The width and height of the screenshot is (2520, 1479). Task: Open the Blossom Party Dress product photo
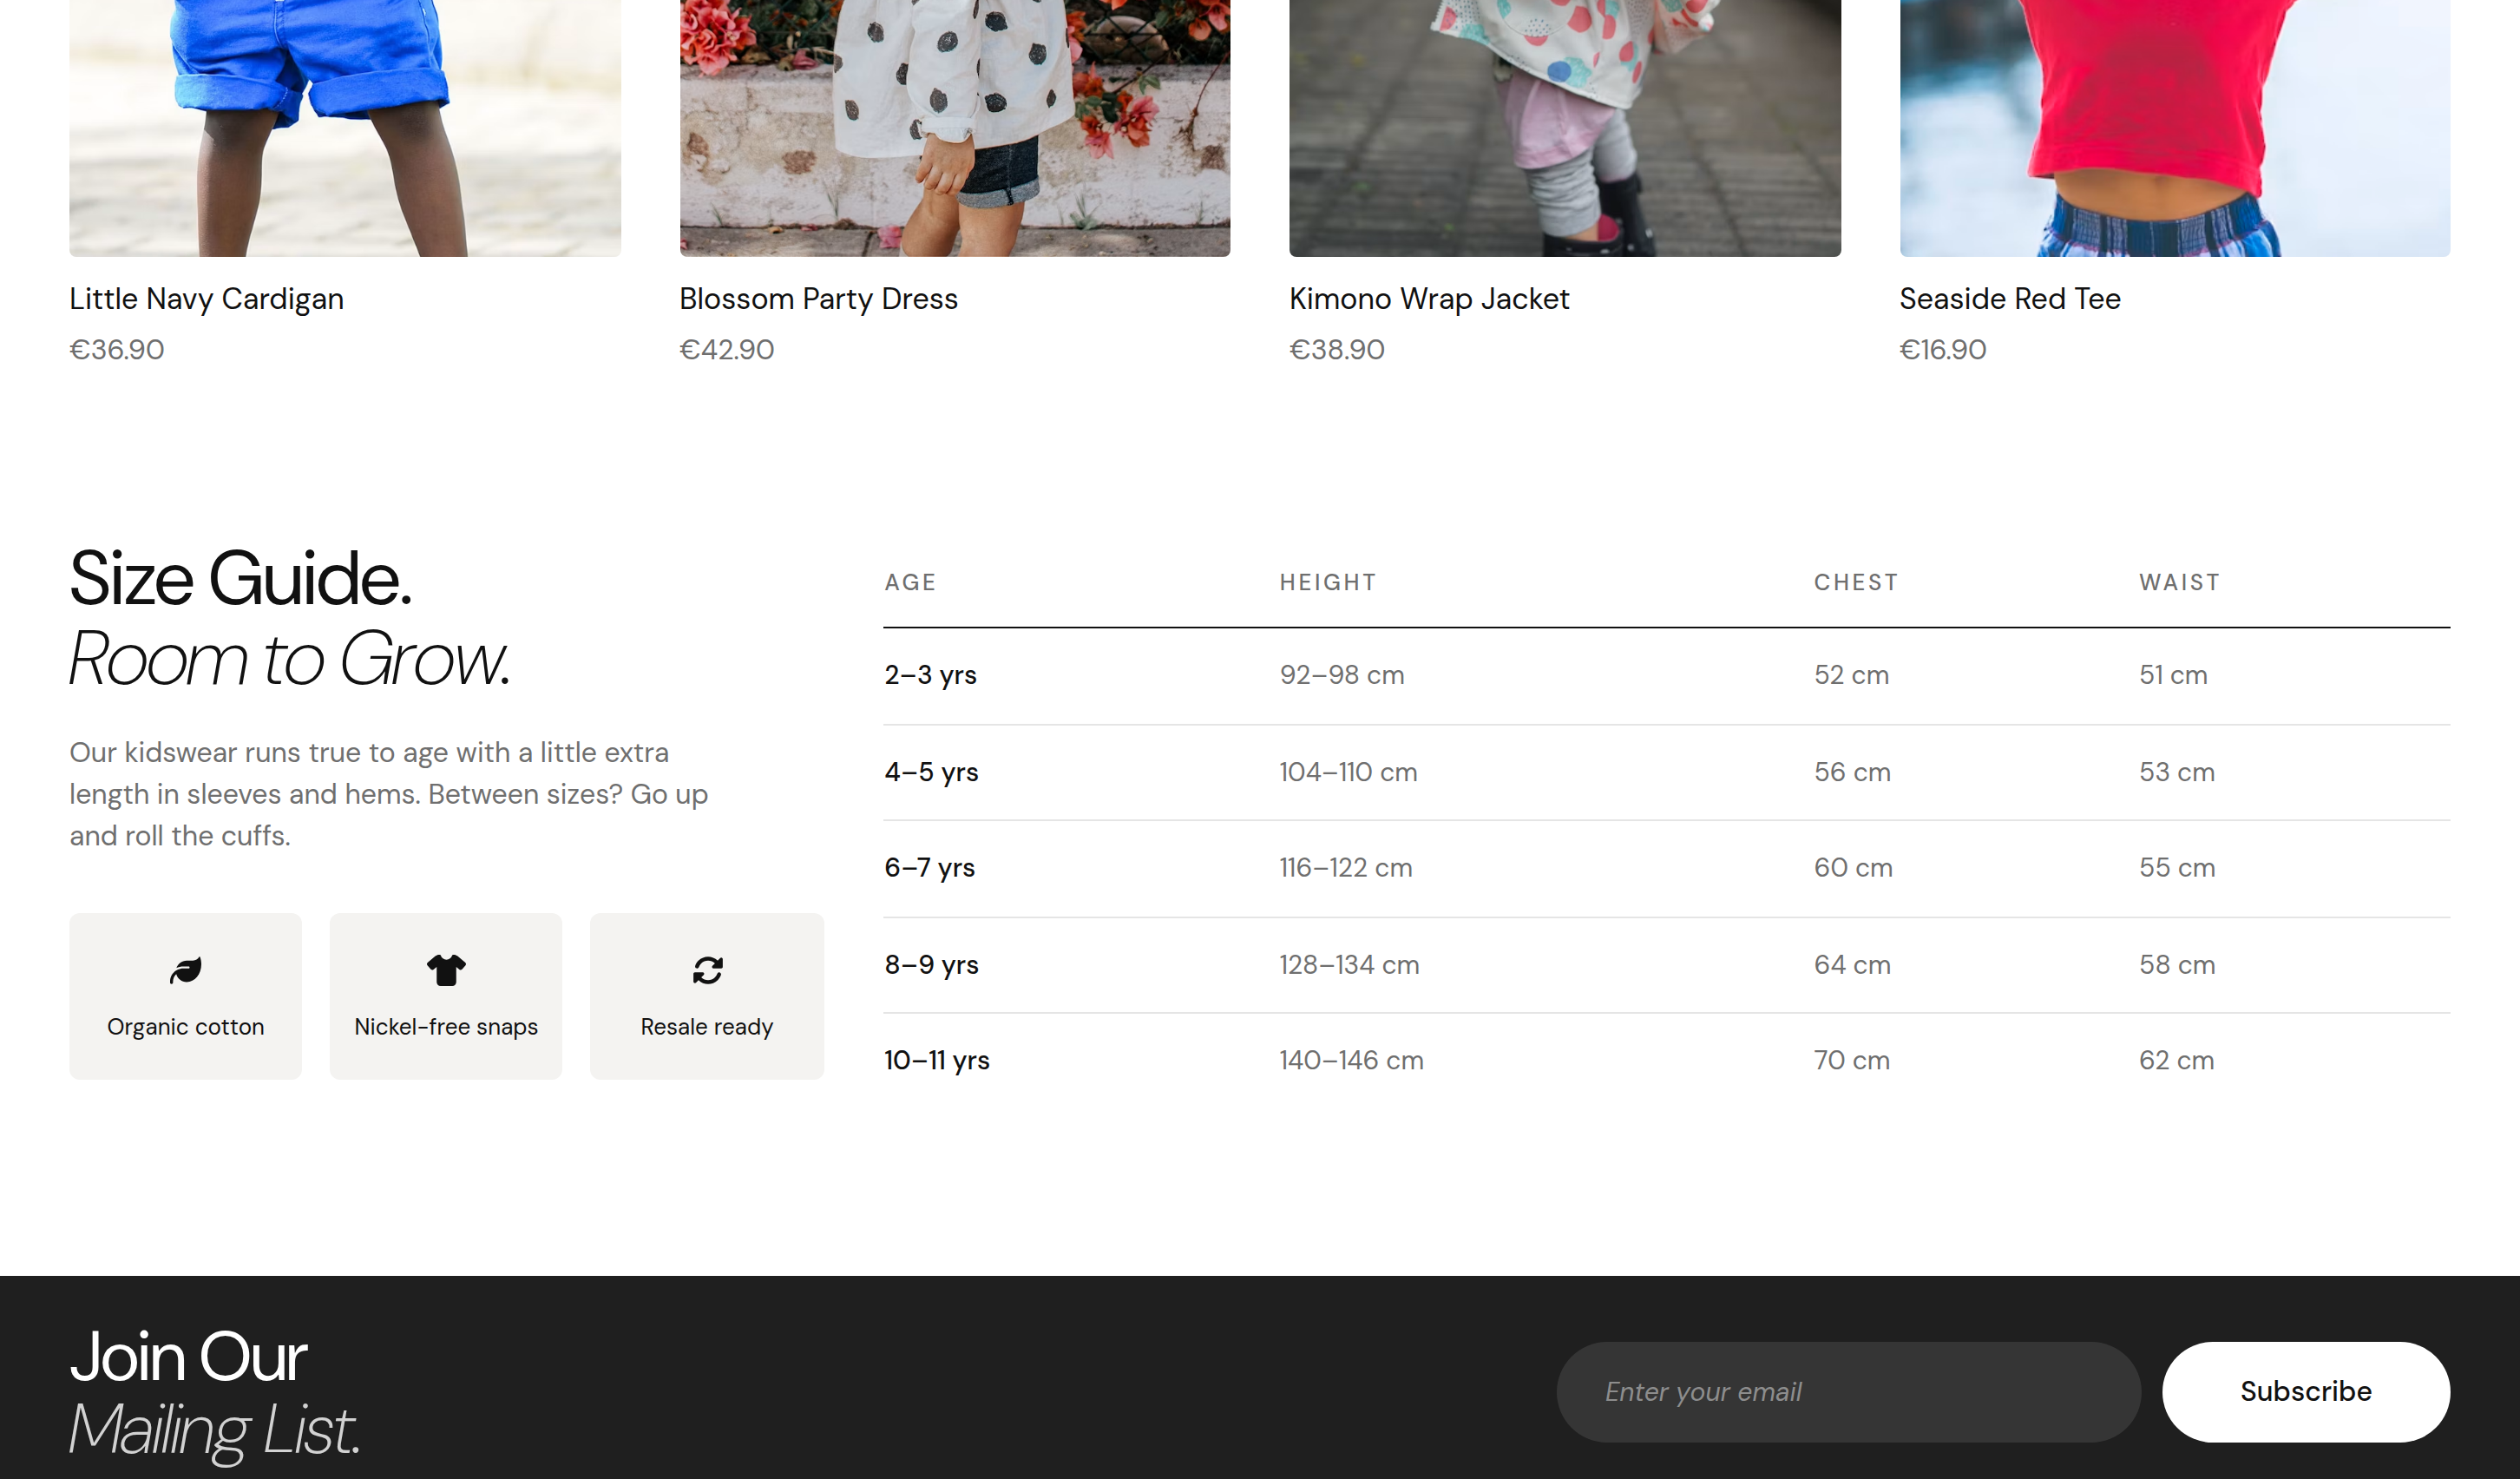tap(955, 128)
